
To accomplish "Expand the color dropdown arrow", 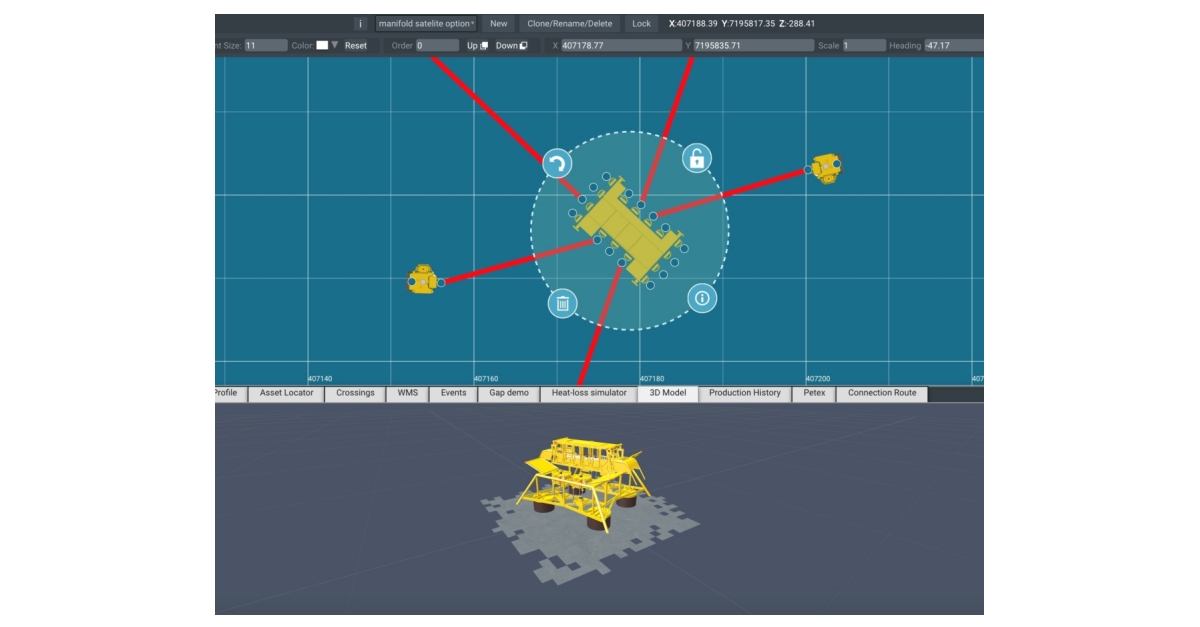I will [335, 45].
